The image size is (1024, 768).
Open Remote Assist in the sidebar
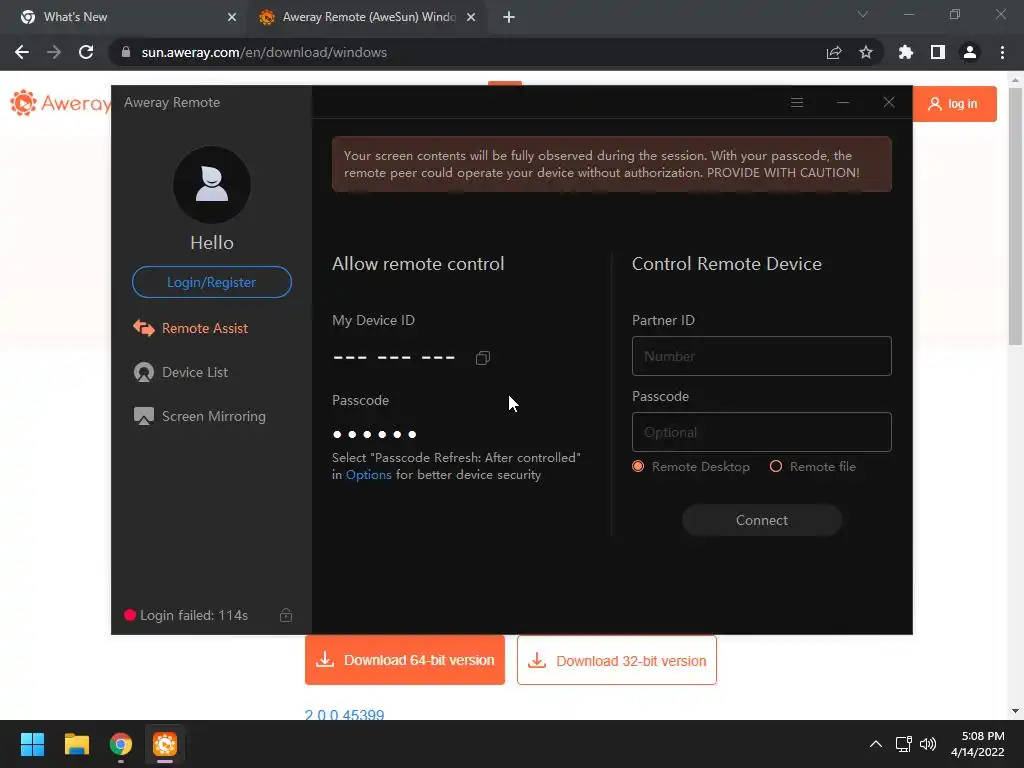191,328
